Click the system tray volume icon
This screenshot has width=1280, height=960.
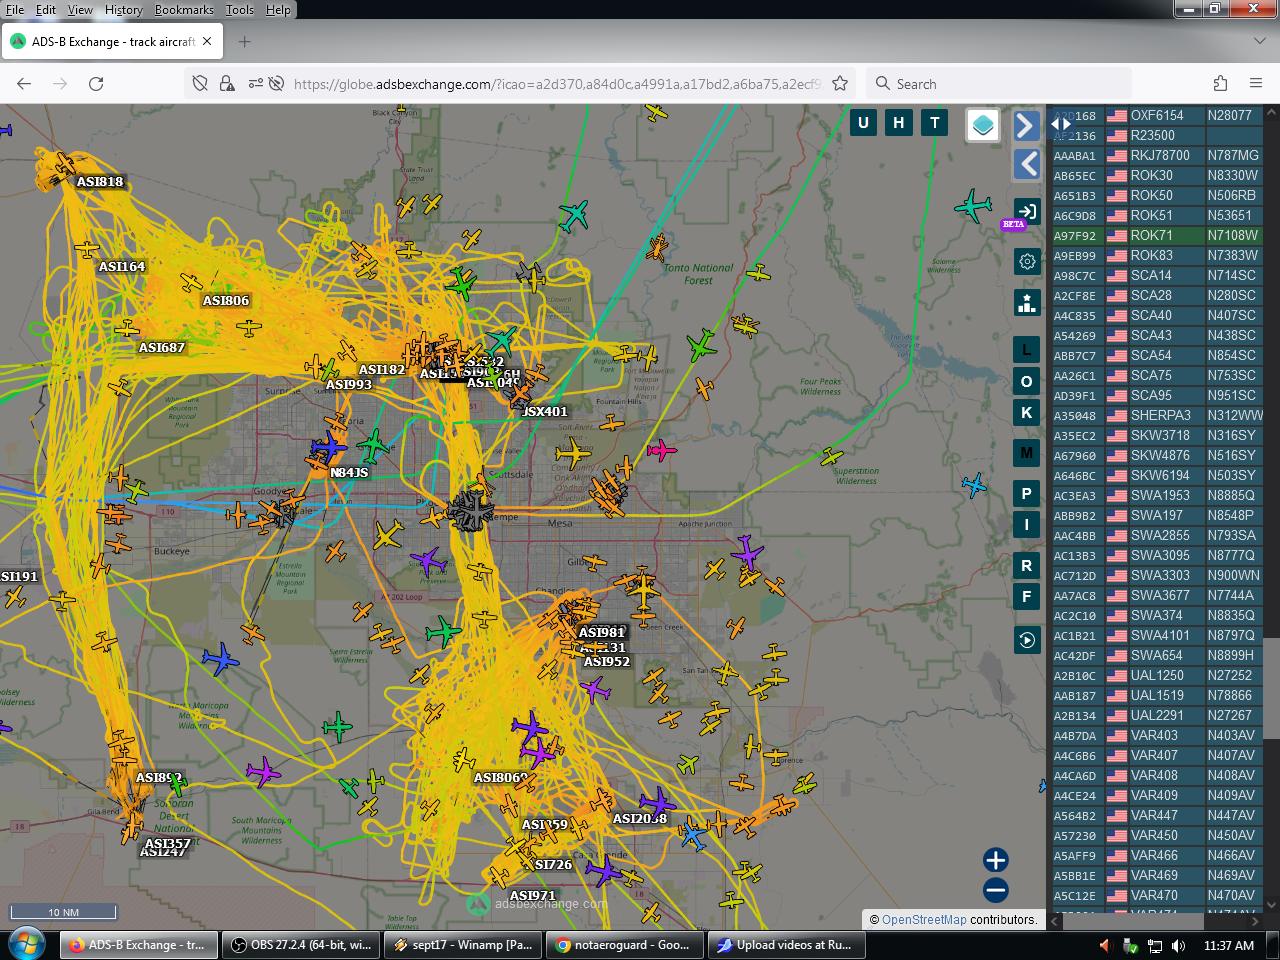point(1179,946)
